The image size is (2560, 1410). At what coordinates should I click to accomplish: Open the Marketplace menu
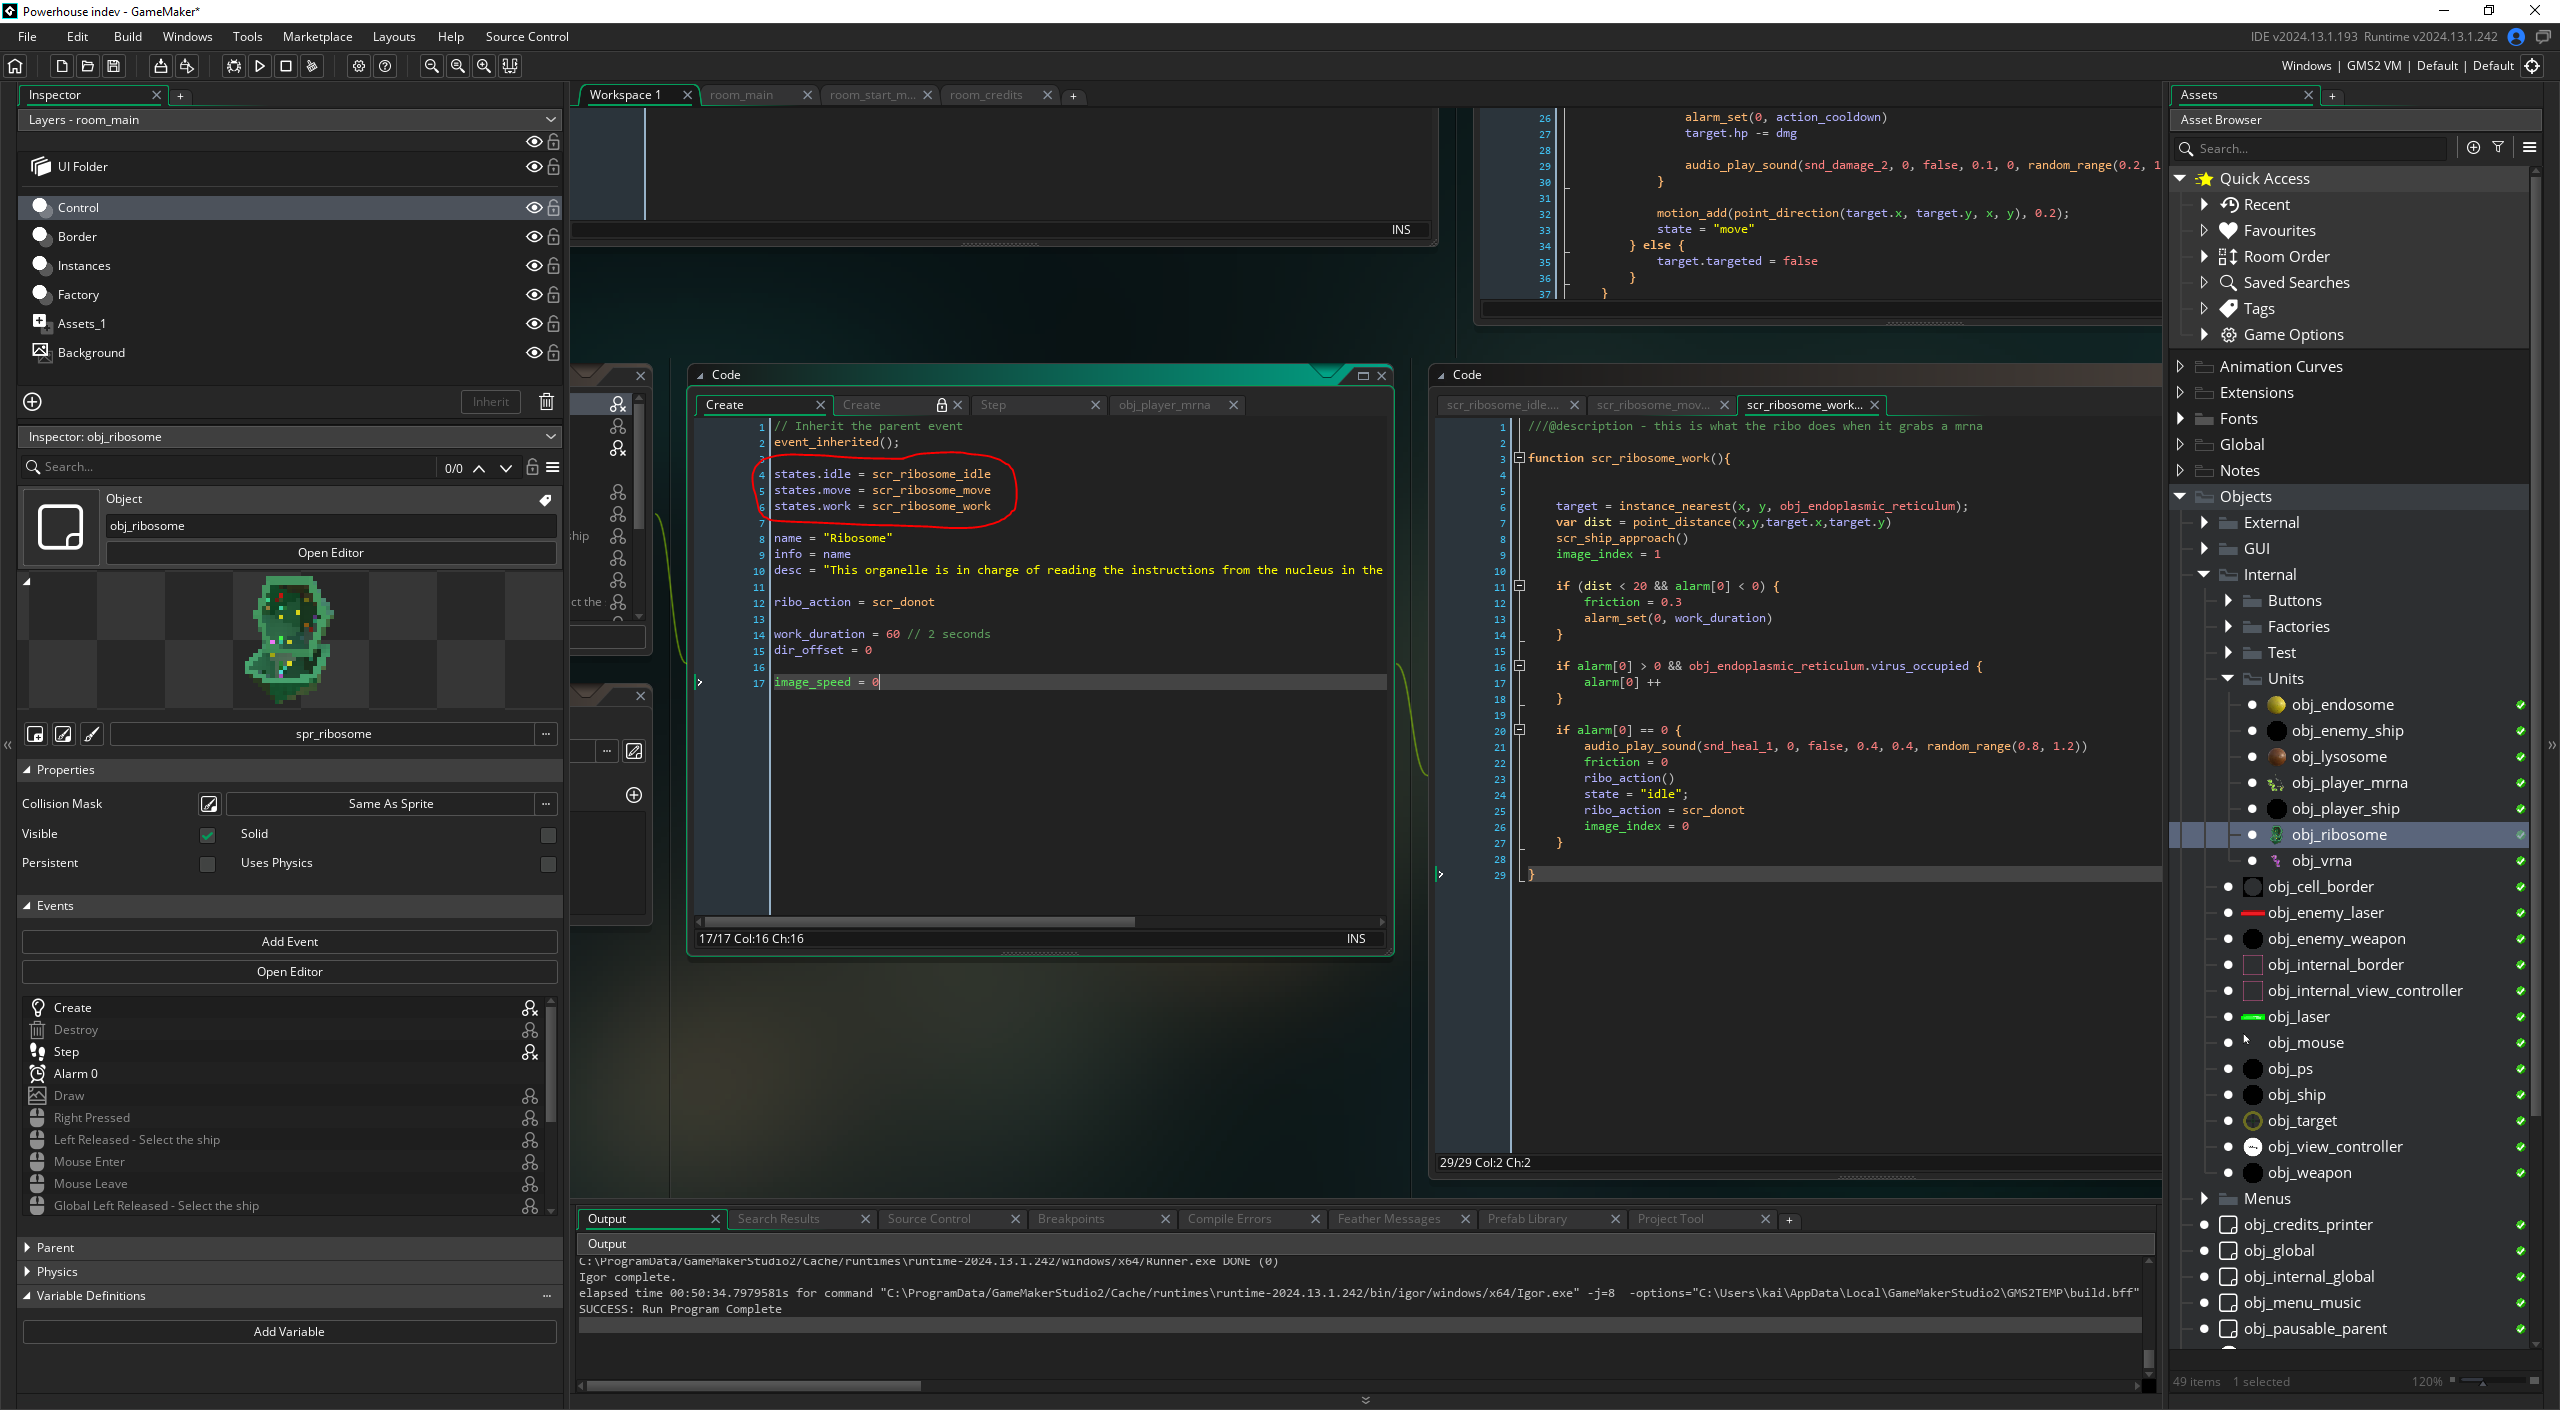coord(318,37)
